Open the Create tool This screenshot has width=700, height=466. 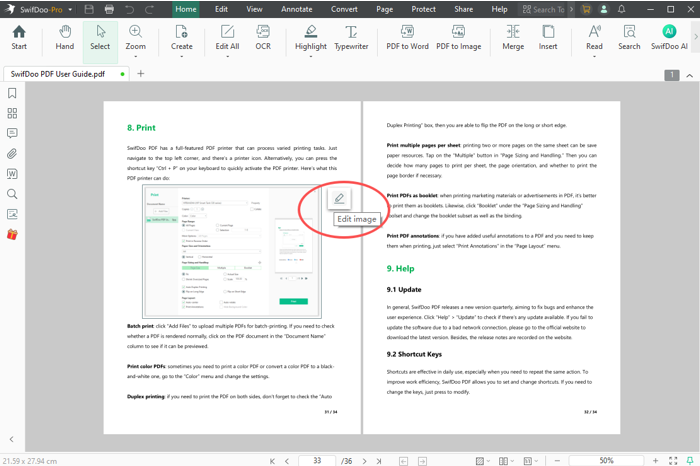point(182,37)
